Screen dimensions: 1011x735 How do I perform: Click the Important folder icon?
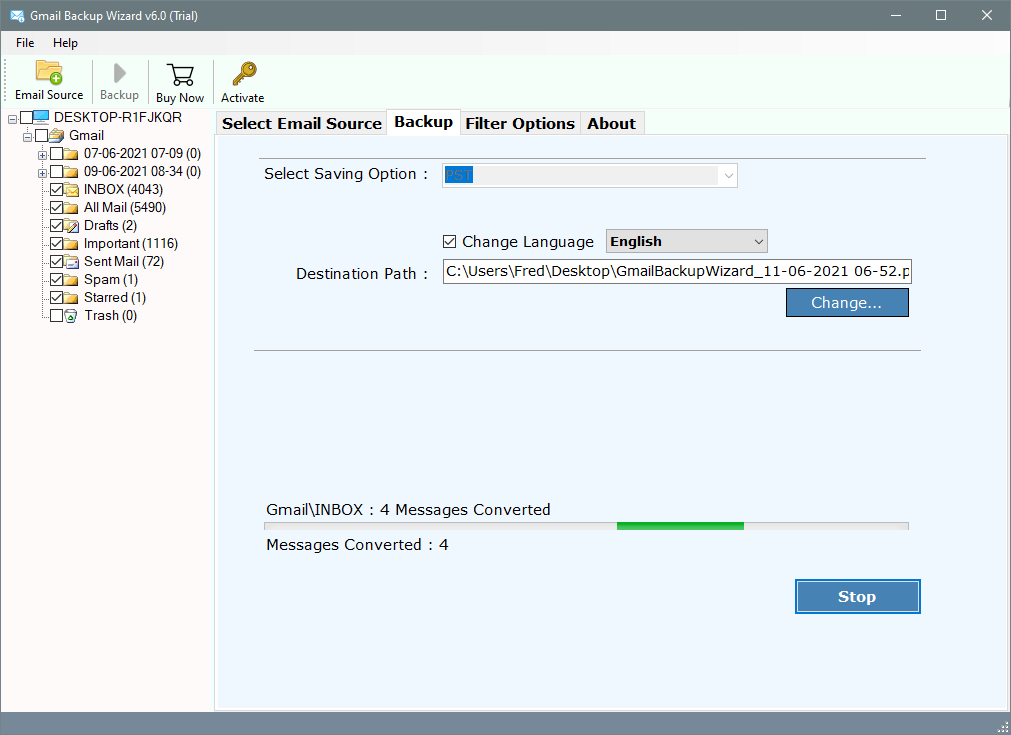point(71,244)
